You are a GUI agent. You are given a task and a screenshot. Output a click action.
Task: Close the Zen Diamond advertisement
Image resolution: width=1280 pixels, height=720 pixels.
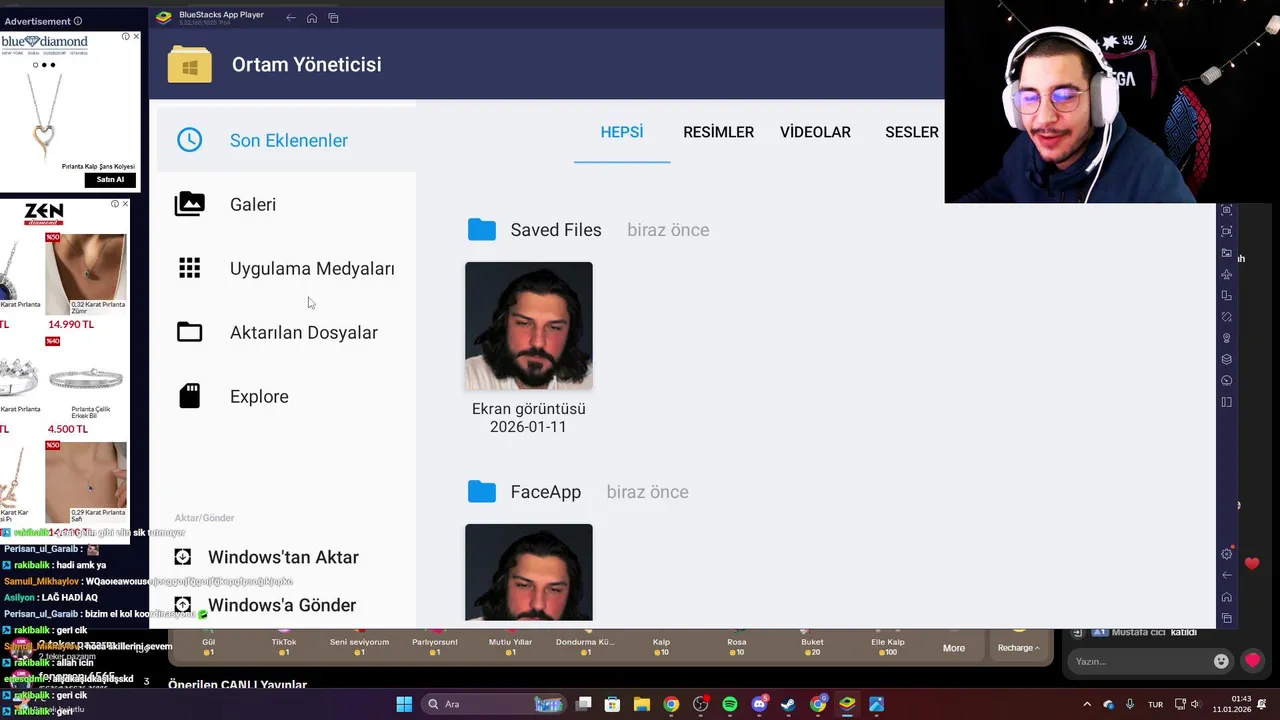[x=125, y=204]
